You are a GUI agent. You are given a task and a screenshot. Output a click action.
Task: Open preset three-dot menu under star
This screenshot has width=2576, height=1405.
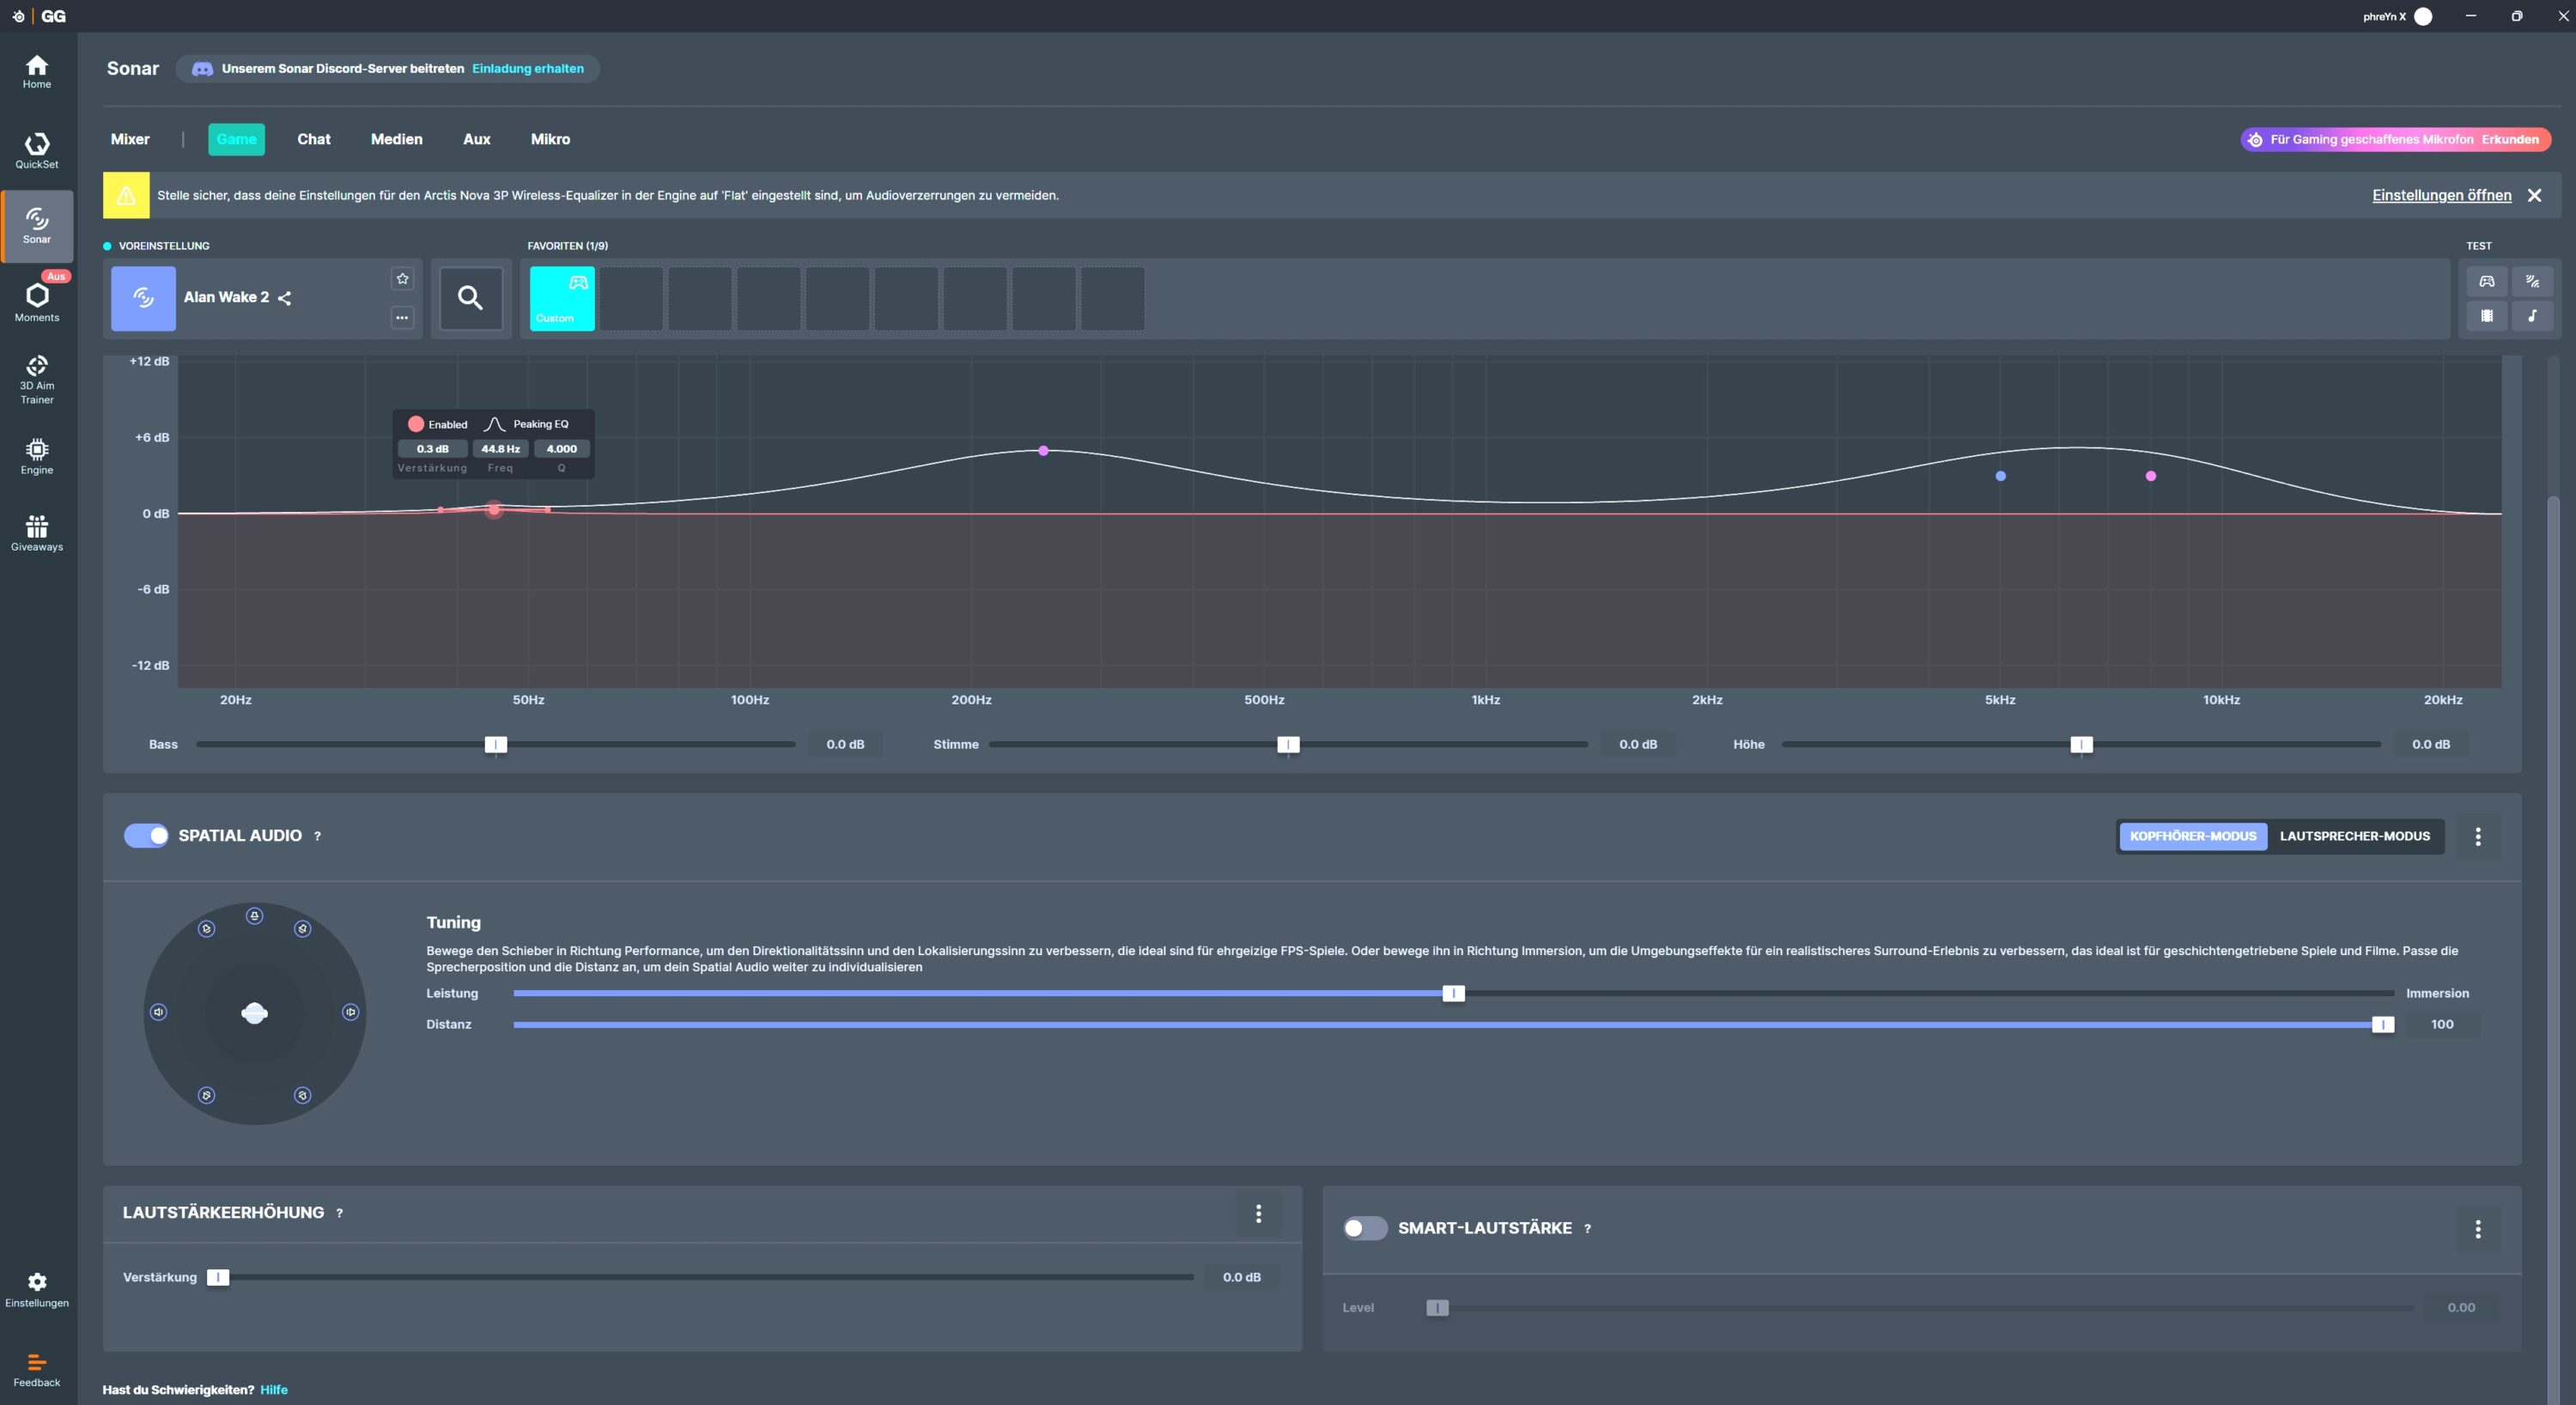(402, 318)
